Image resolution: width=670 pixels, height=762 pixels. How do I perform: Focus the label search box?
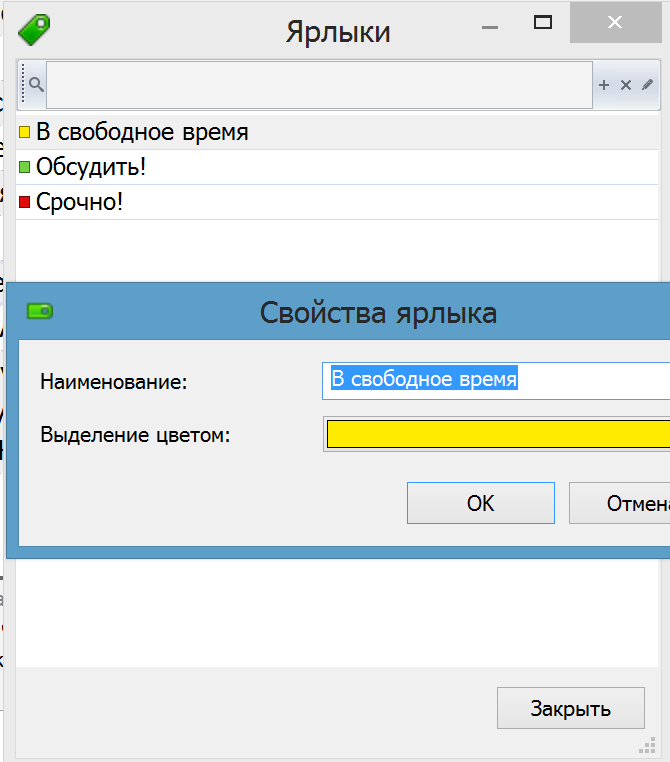pyautogui.click(x=319, y=85)
